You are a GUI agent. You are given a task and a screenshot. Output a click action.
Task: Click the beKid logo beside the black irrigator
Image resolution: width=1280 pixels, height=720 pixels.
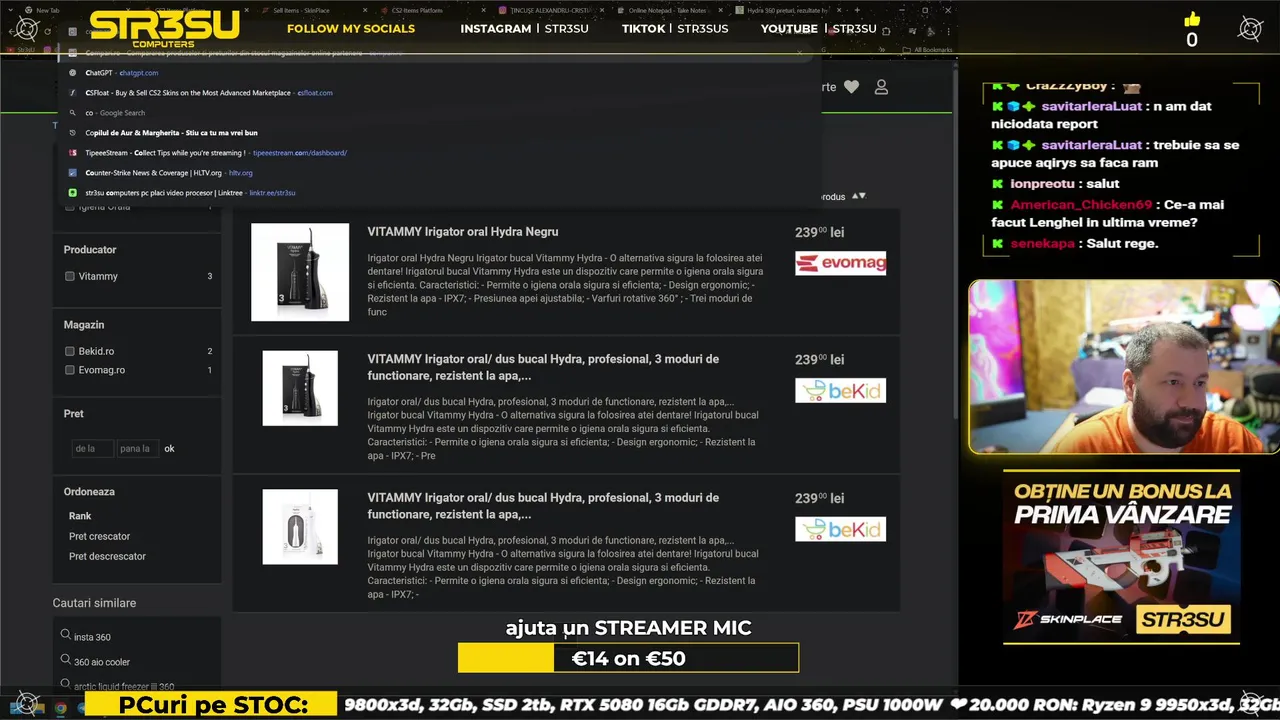(840, 390)
